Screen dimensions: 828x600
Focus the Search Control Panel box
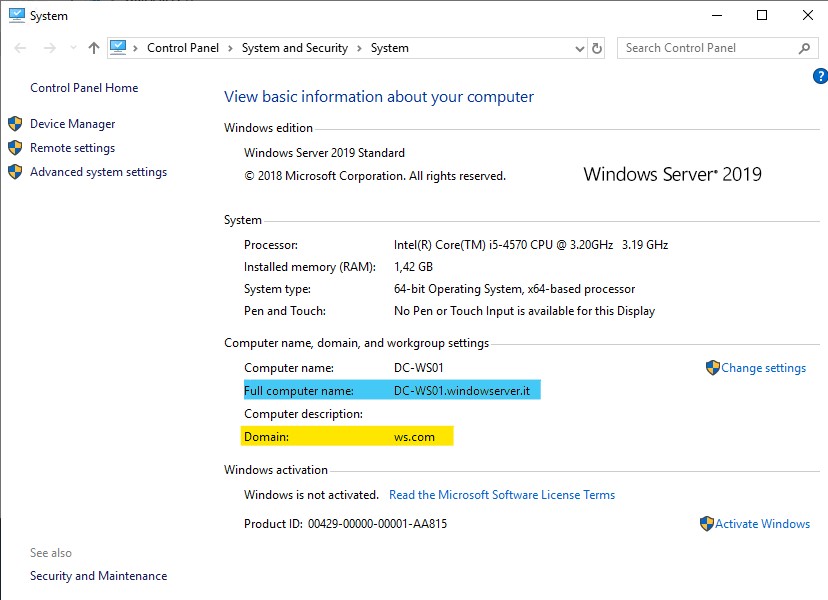[x=718, y=48]
